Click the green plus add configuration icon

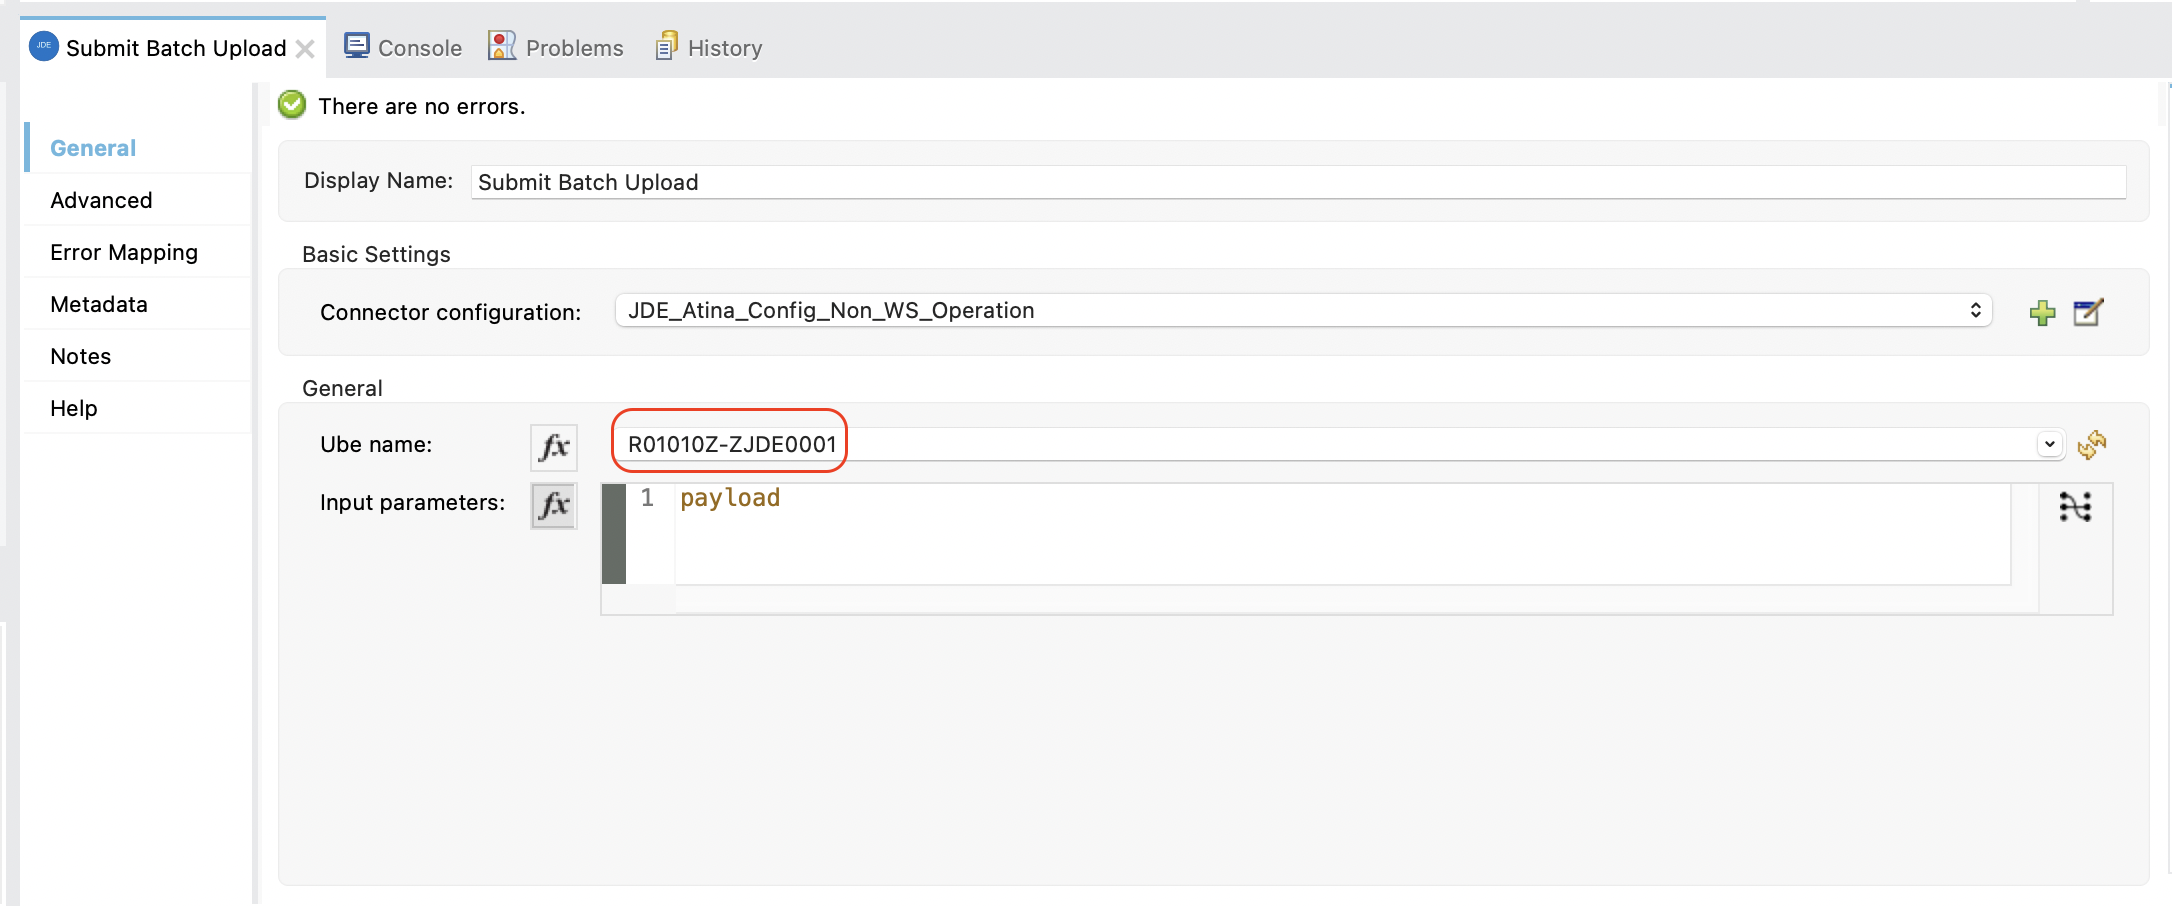pyautogui.click(x=2042, y=313)
